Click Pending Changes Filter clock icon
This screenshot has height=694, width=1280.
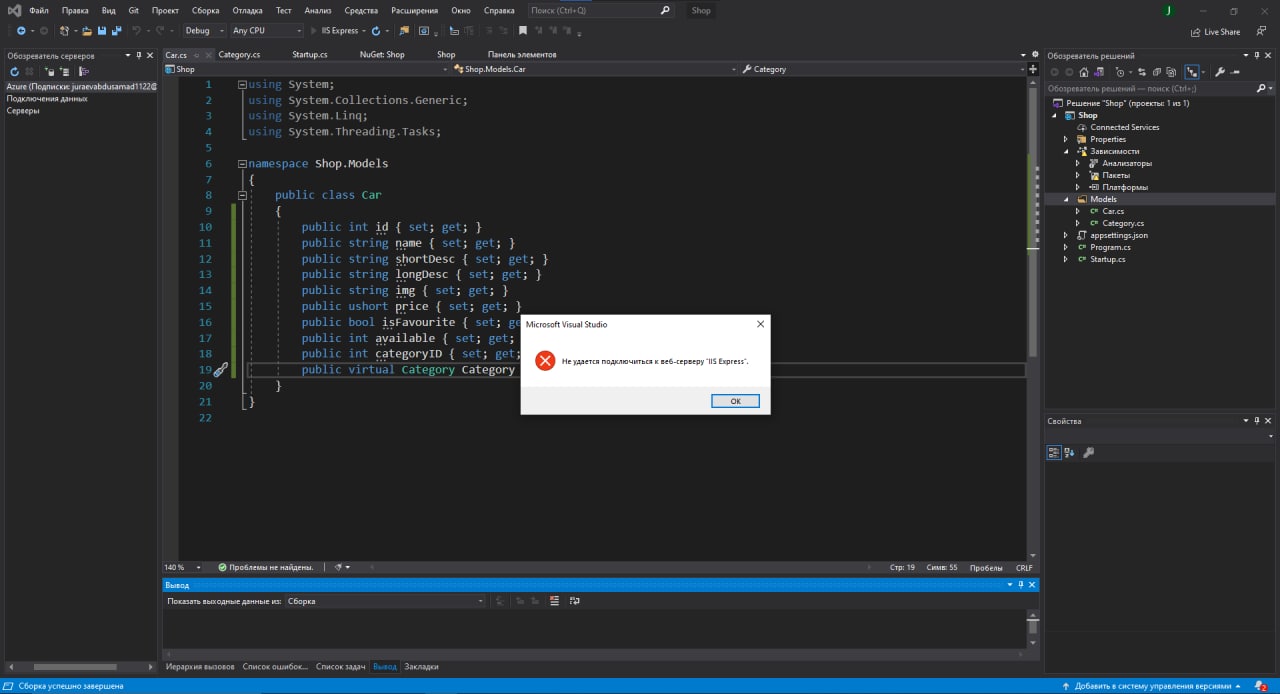pyautogui.click(x=1121, y=72)
